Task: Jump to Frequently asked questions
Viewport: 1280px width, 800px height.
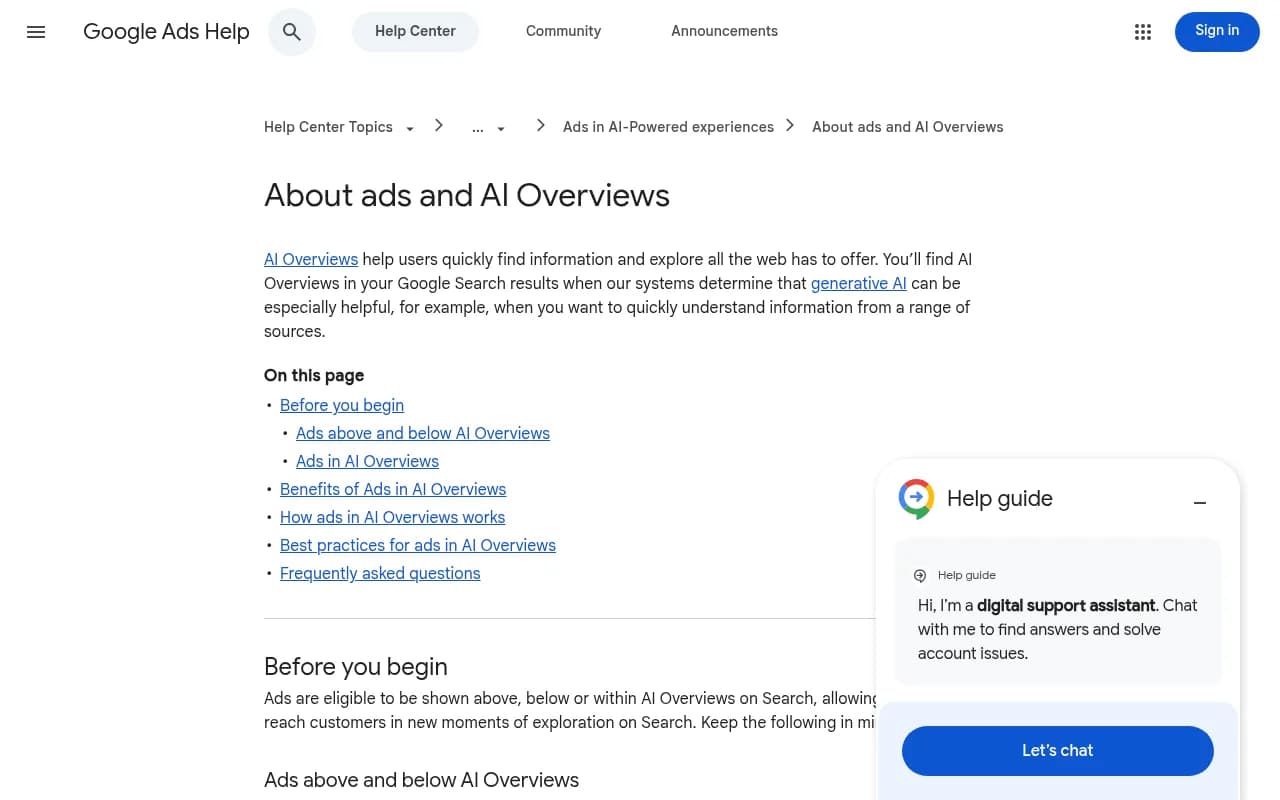Action: 380,573
